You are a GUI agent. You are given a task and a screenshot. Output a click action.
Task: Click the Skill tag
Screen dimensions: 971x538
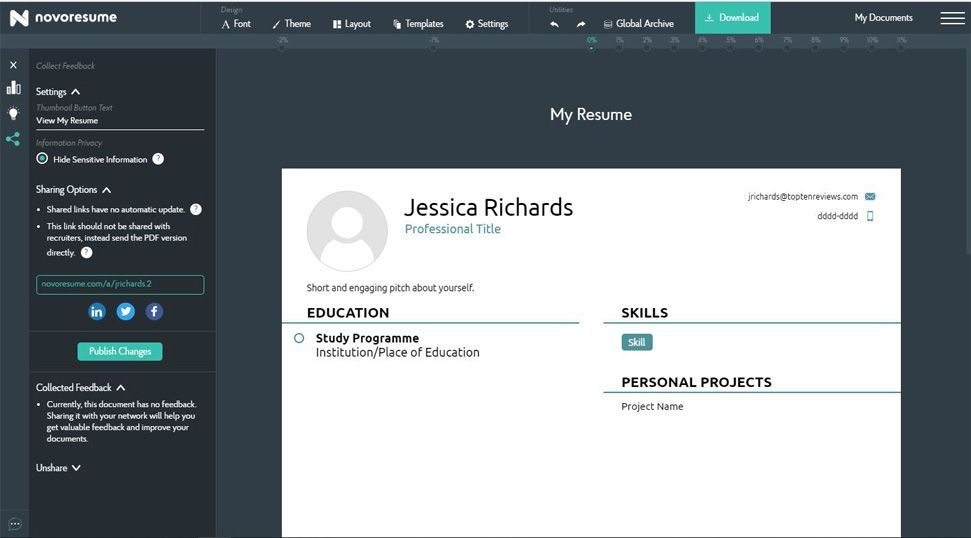(x=637, y=342)
